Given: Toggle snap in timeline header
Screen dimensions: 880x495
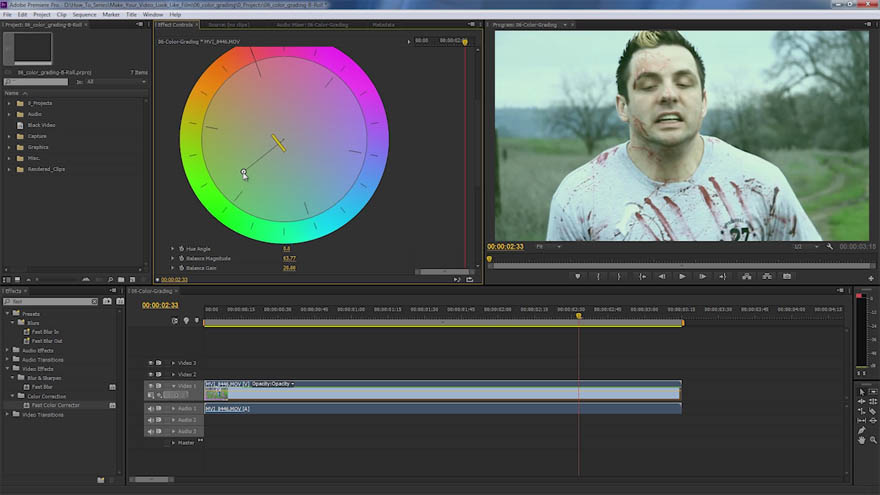Looking at the screenshot, I should point(175,320).
